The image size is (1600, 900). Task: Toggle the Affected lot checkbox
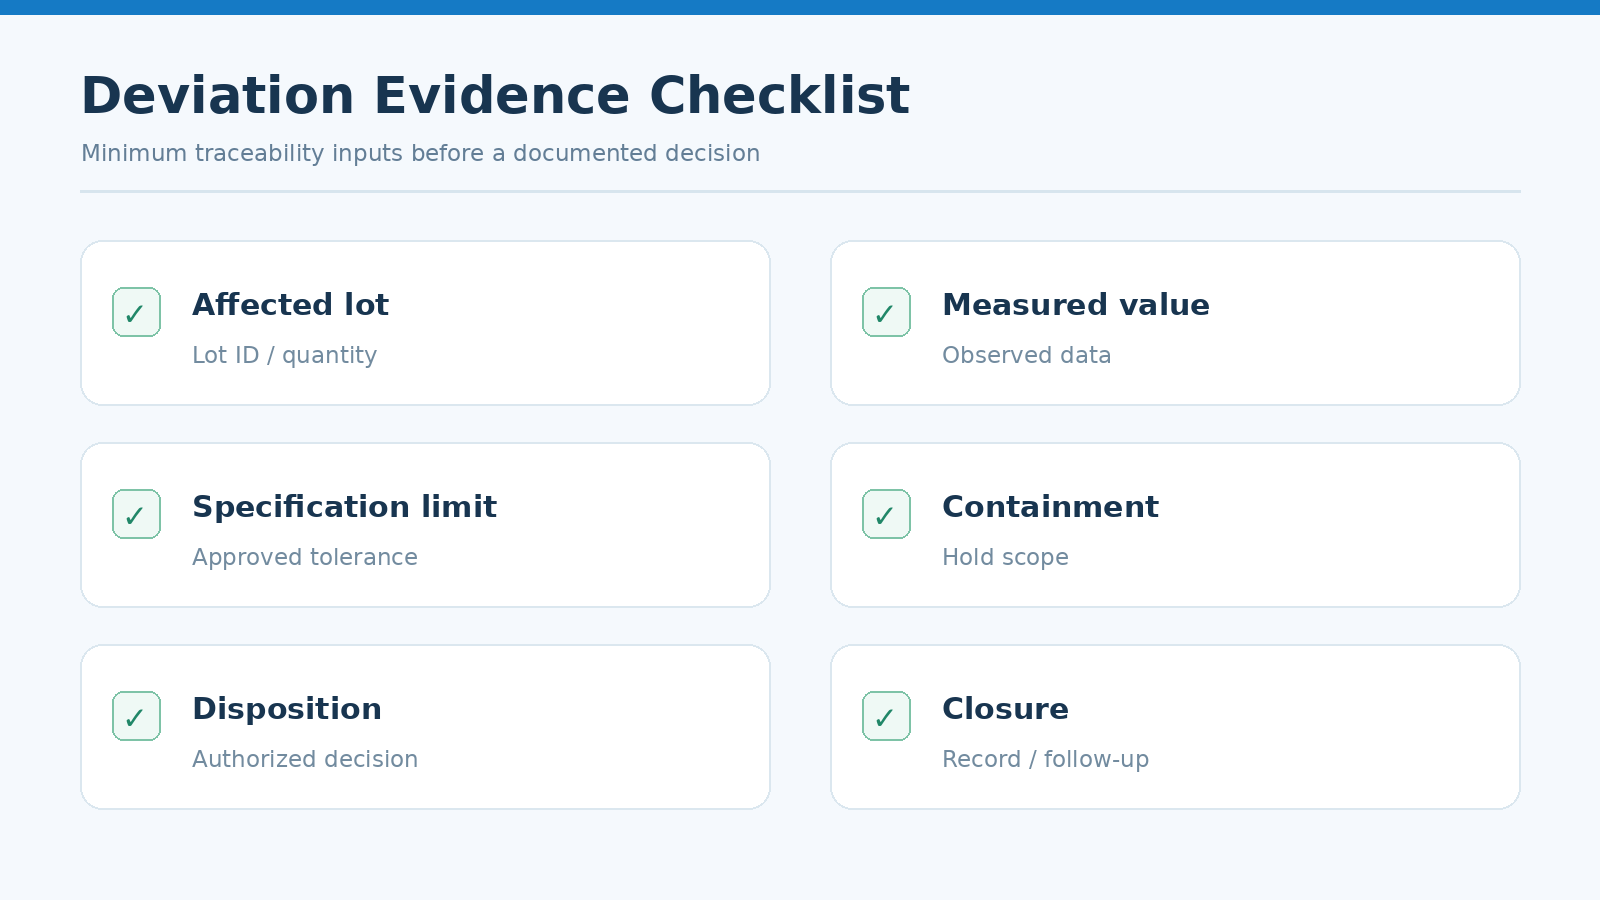coord(136,312)
